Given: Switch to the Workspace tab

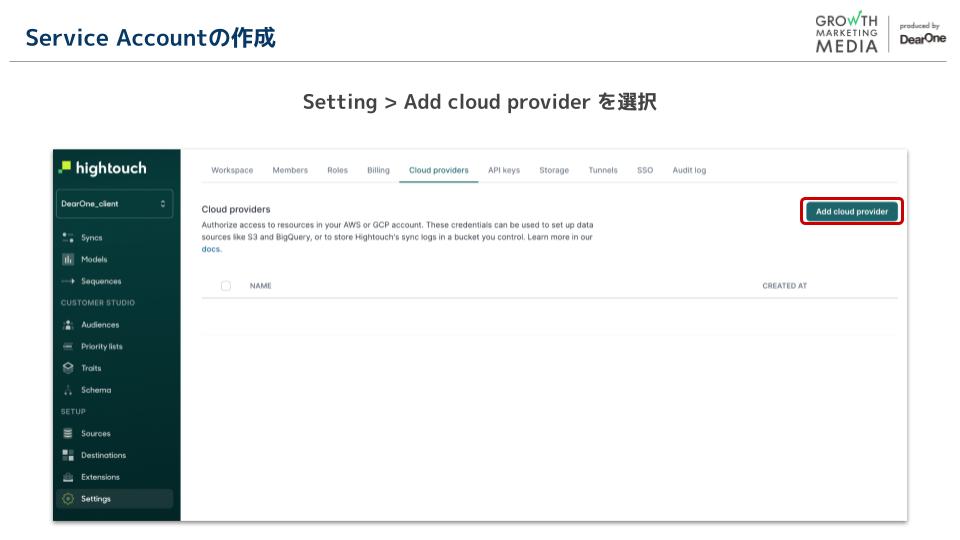Looking at the screenshot, I should (x=232, y=170).
